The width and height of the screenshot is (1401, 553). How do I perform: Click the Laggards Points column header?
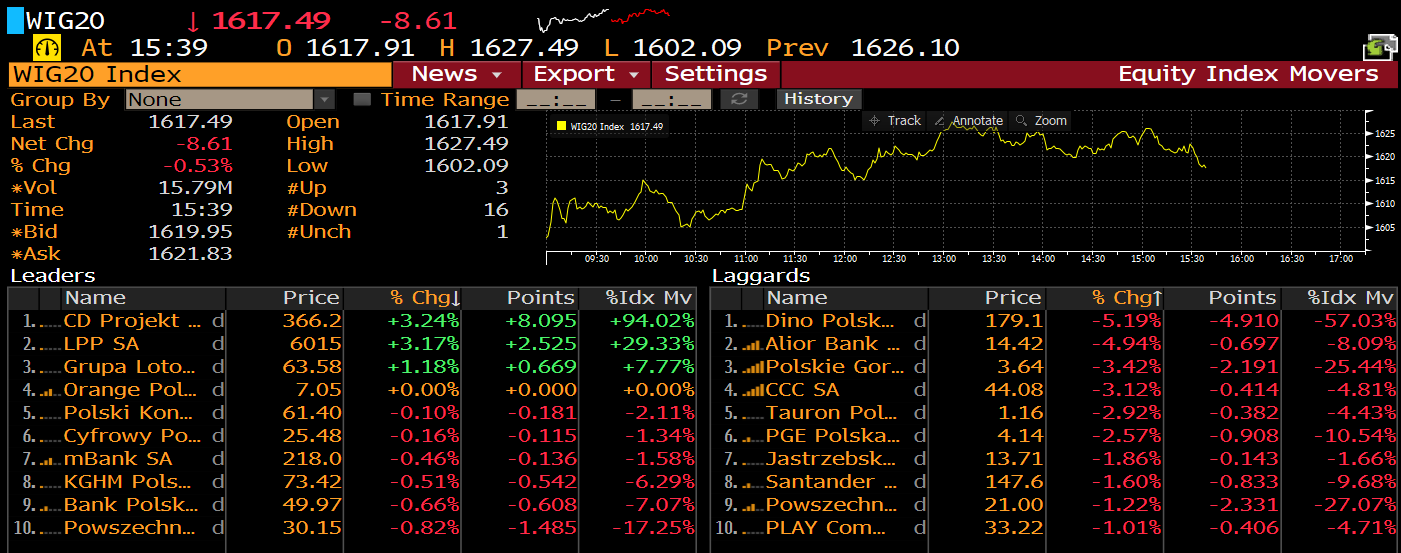pos(1223,298)
